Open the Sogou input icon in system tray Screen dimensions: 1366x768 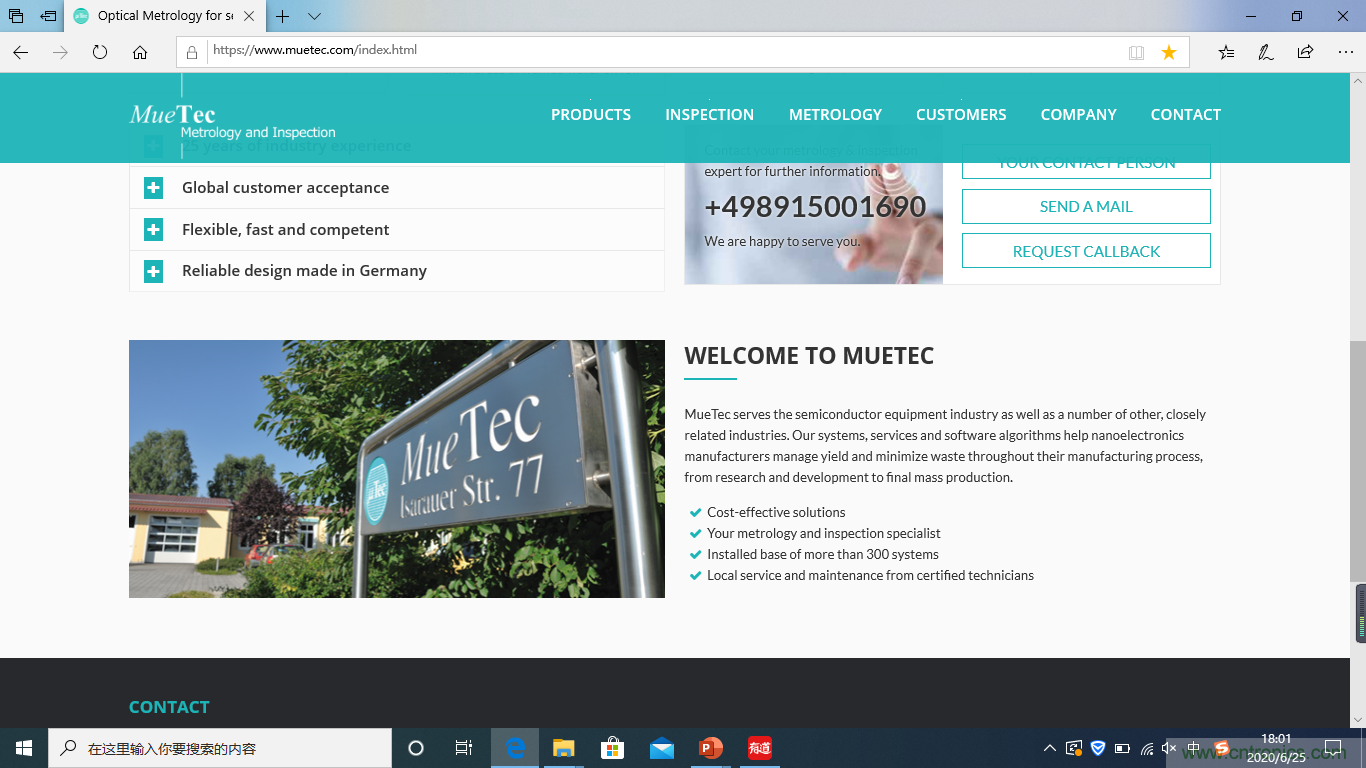[1220, 747]
